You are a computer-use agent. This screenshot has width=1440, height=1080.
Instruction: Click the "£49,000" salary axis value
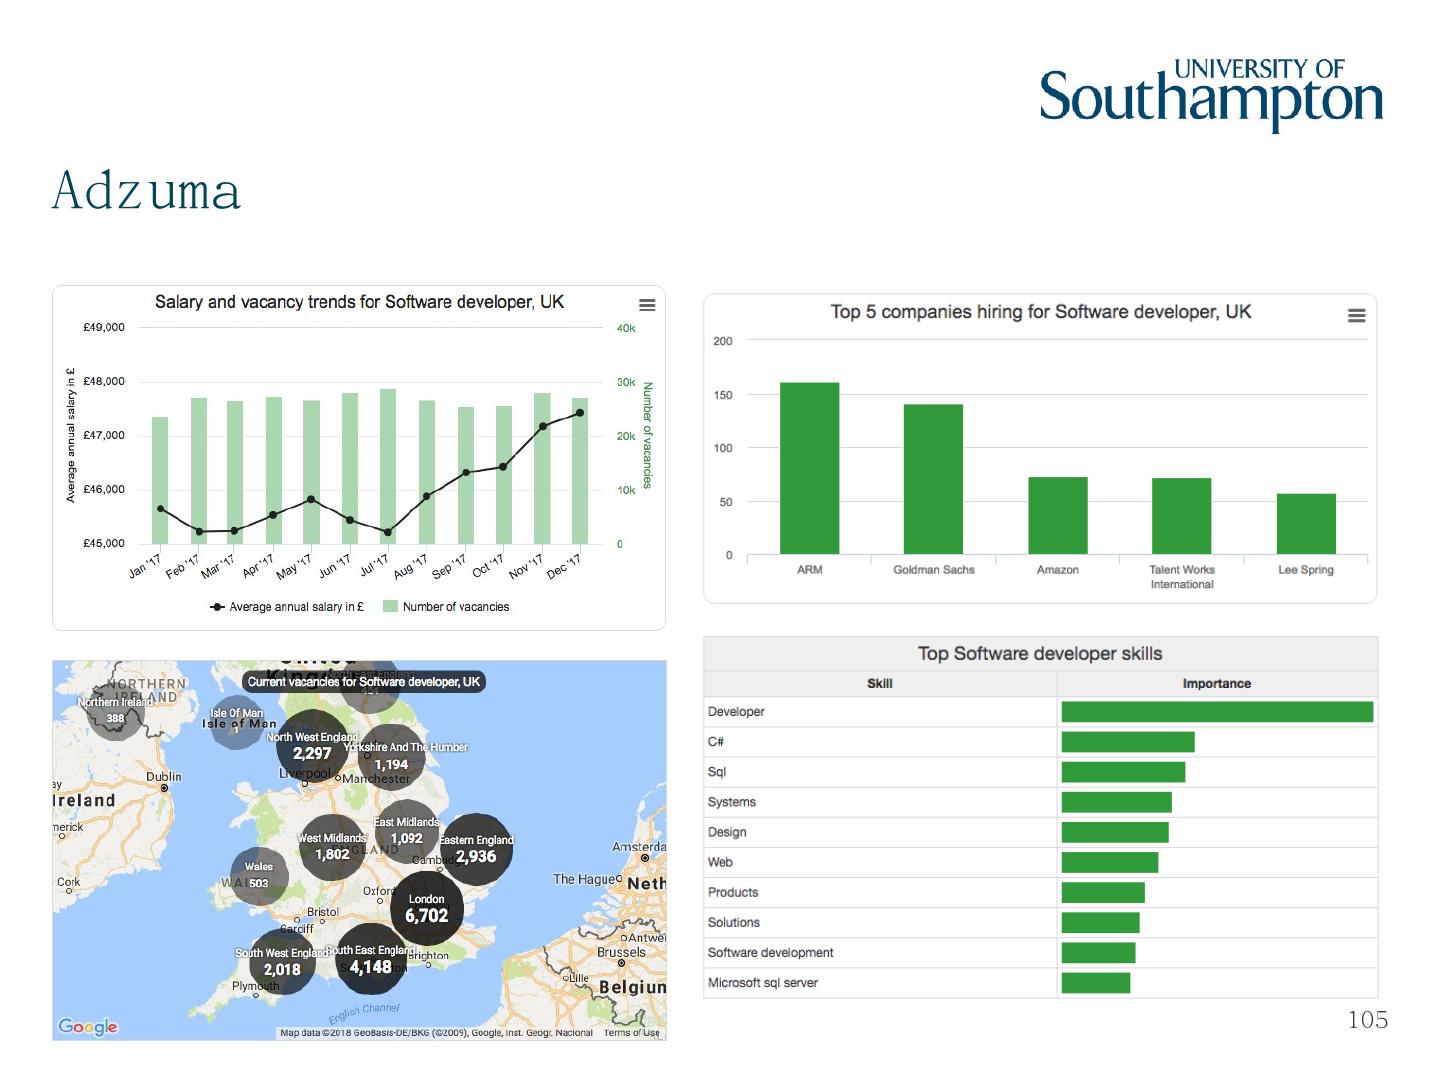(x=104, y=327)
